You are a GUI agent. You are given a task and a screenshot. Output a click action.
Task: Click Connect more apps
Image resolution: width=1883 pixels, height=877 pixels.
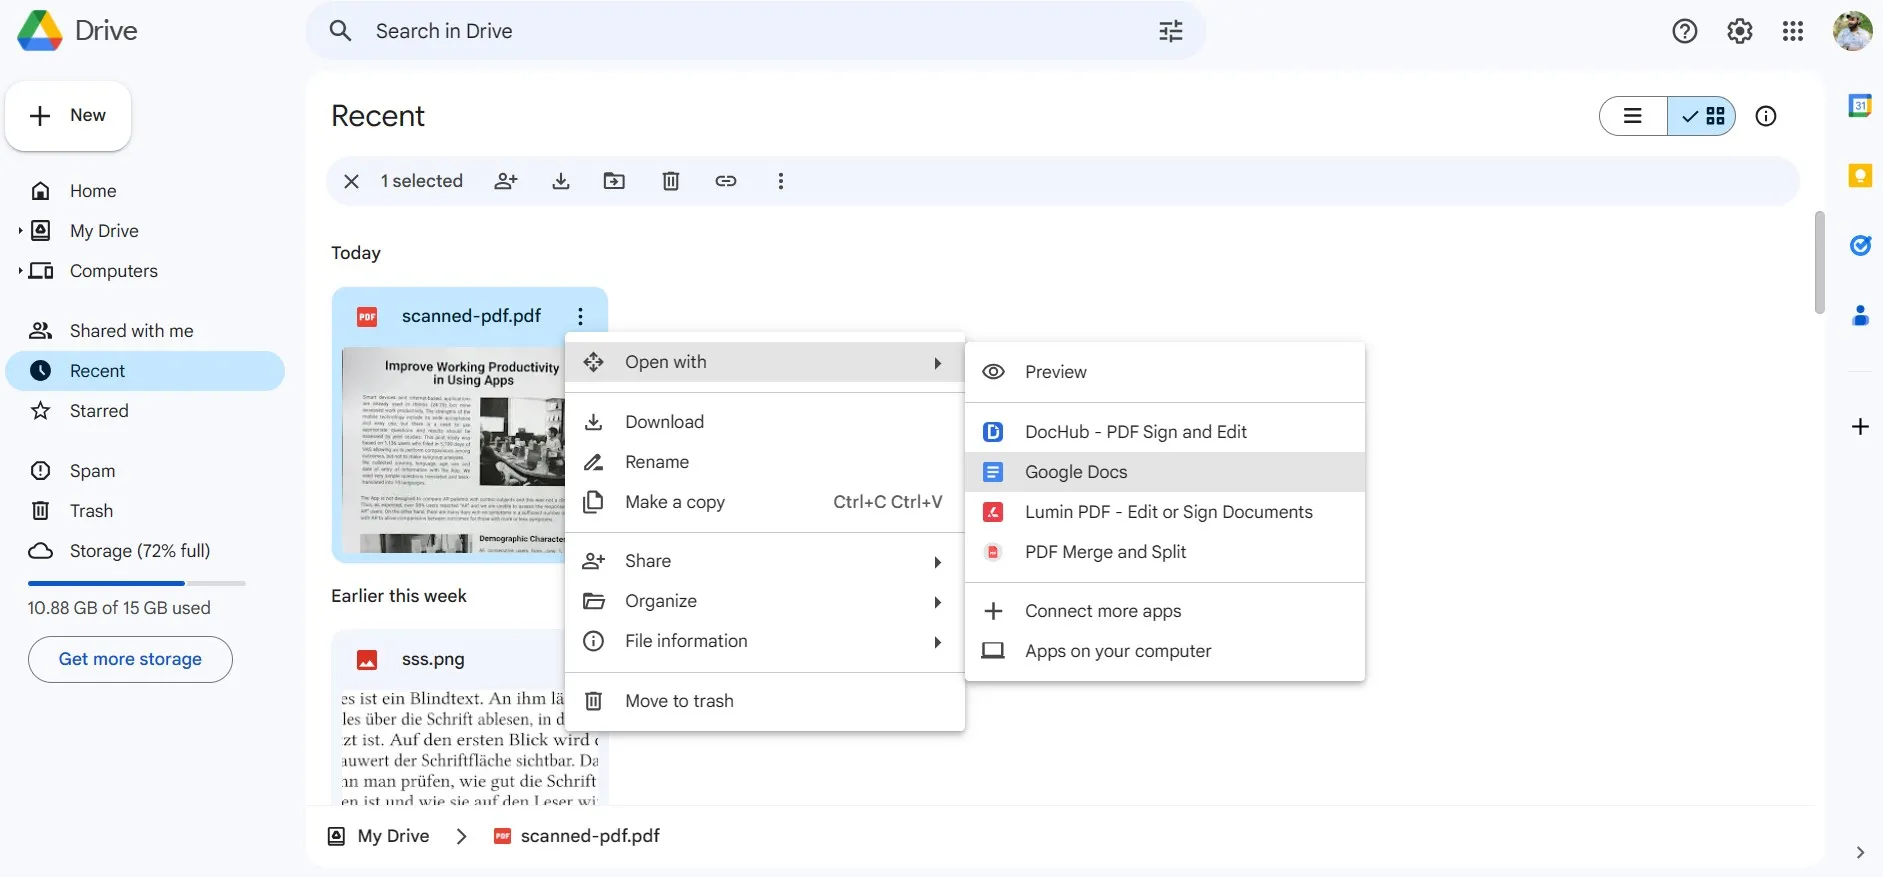tap(1164, 611)
